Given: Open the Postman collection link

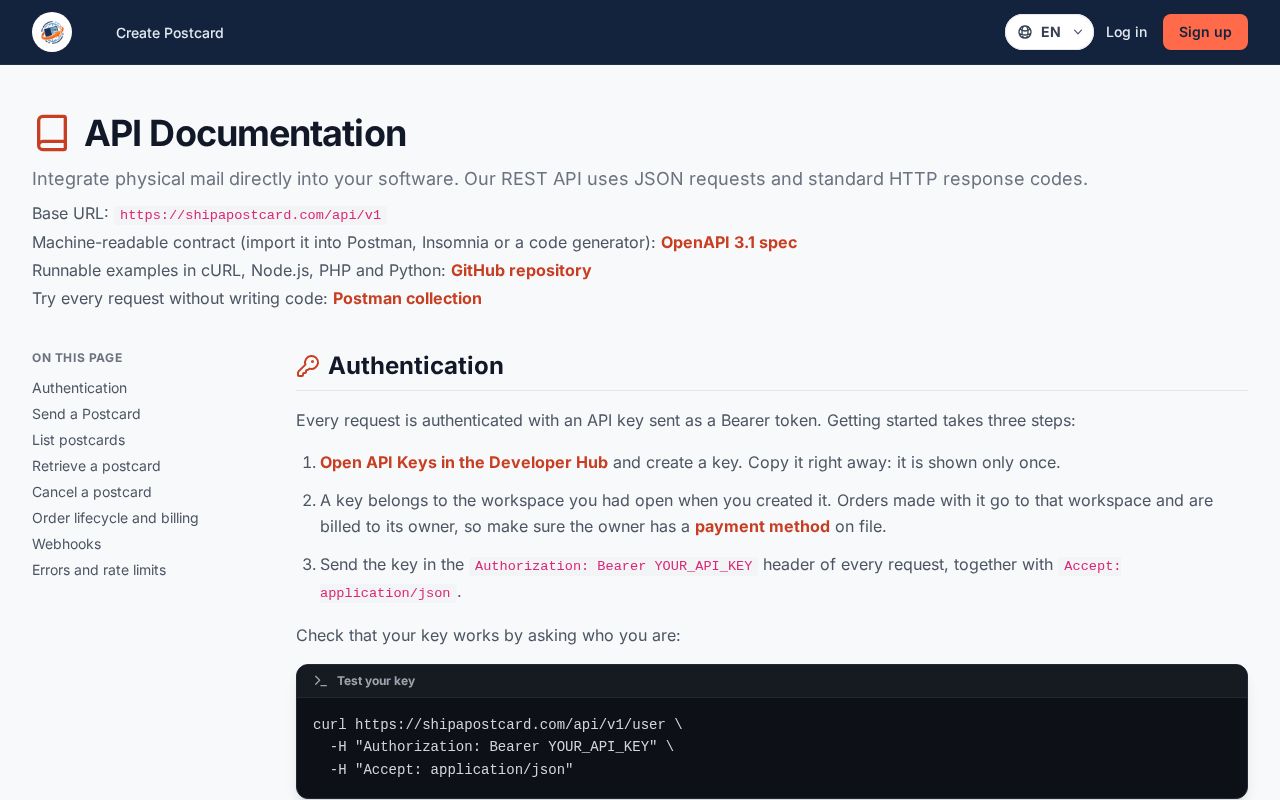Looking at the screenshot, I should 407,298.
